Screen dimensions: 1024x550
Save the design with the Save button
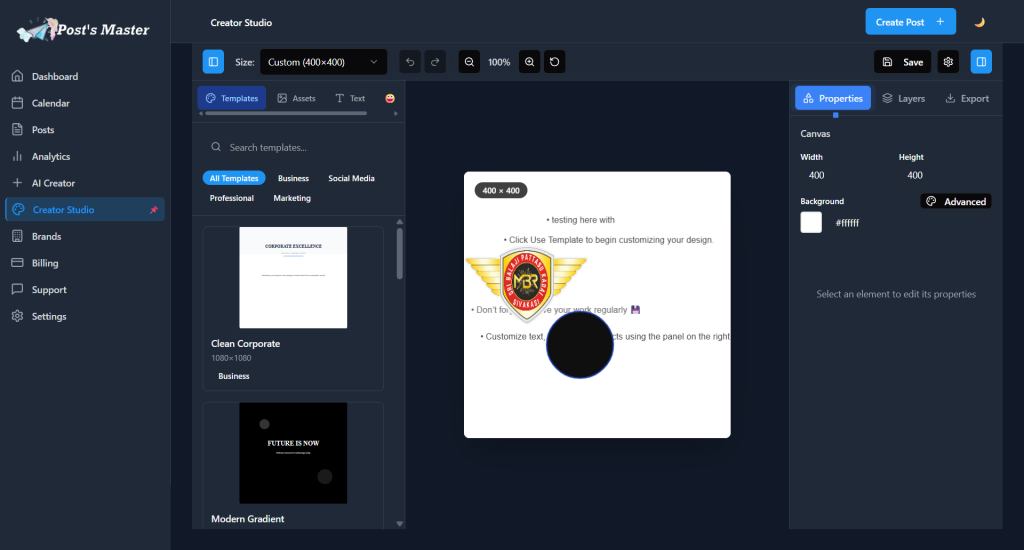click(902, 62)
